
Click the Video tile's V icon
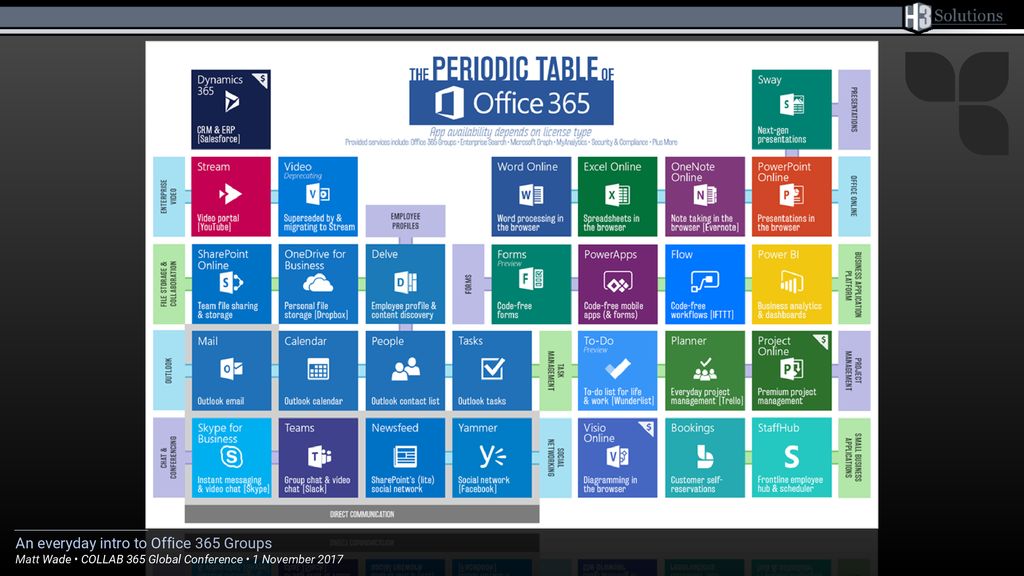click(317, 194)
